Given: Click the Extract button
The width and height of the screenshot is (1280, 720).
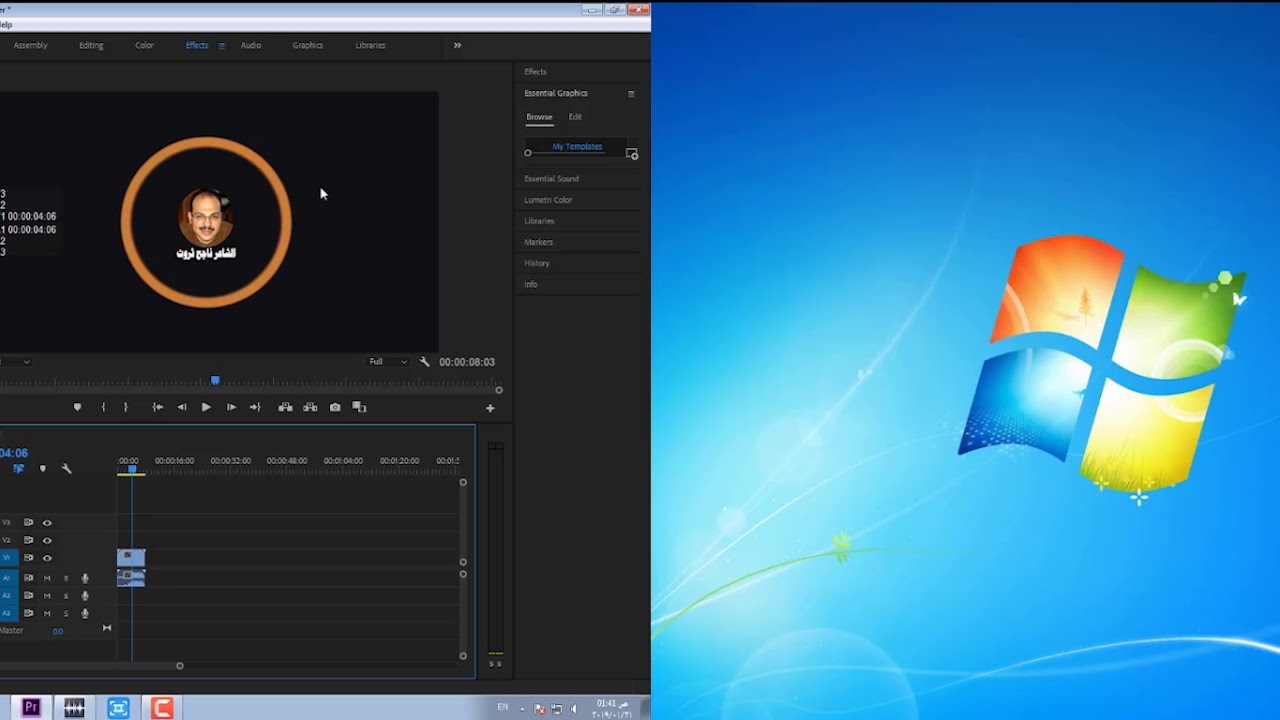Looking at the screenshot, I should coord(310,407).
